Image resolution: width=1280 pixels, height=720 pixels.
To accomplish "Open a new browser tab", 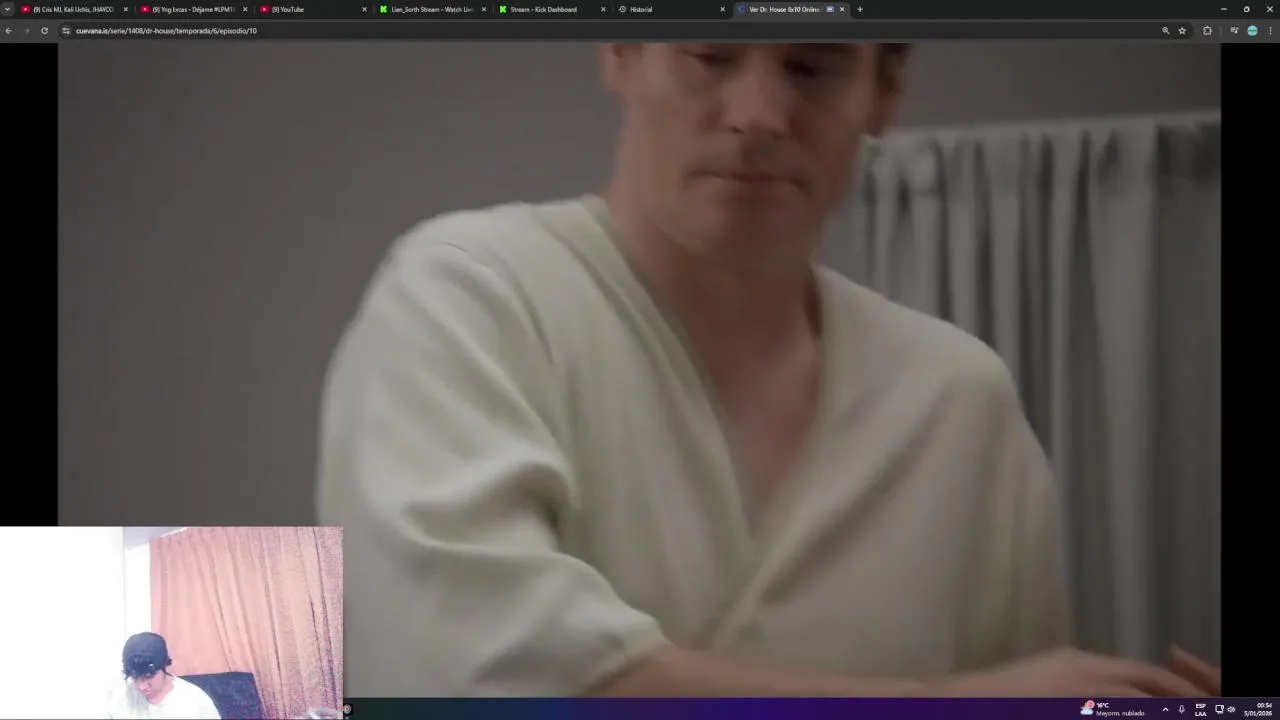I will (x=859, y=9).
